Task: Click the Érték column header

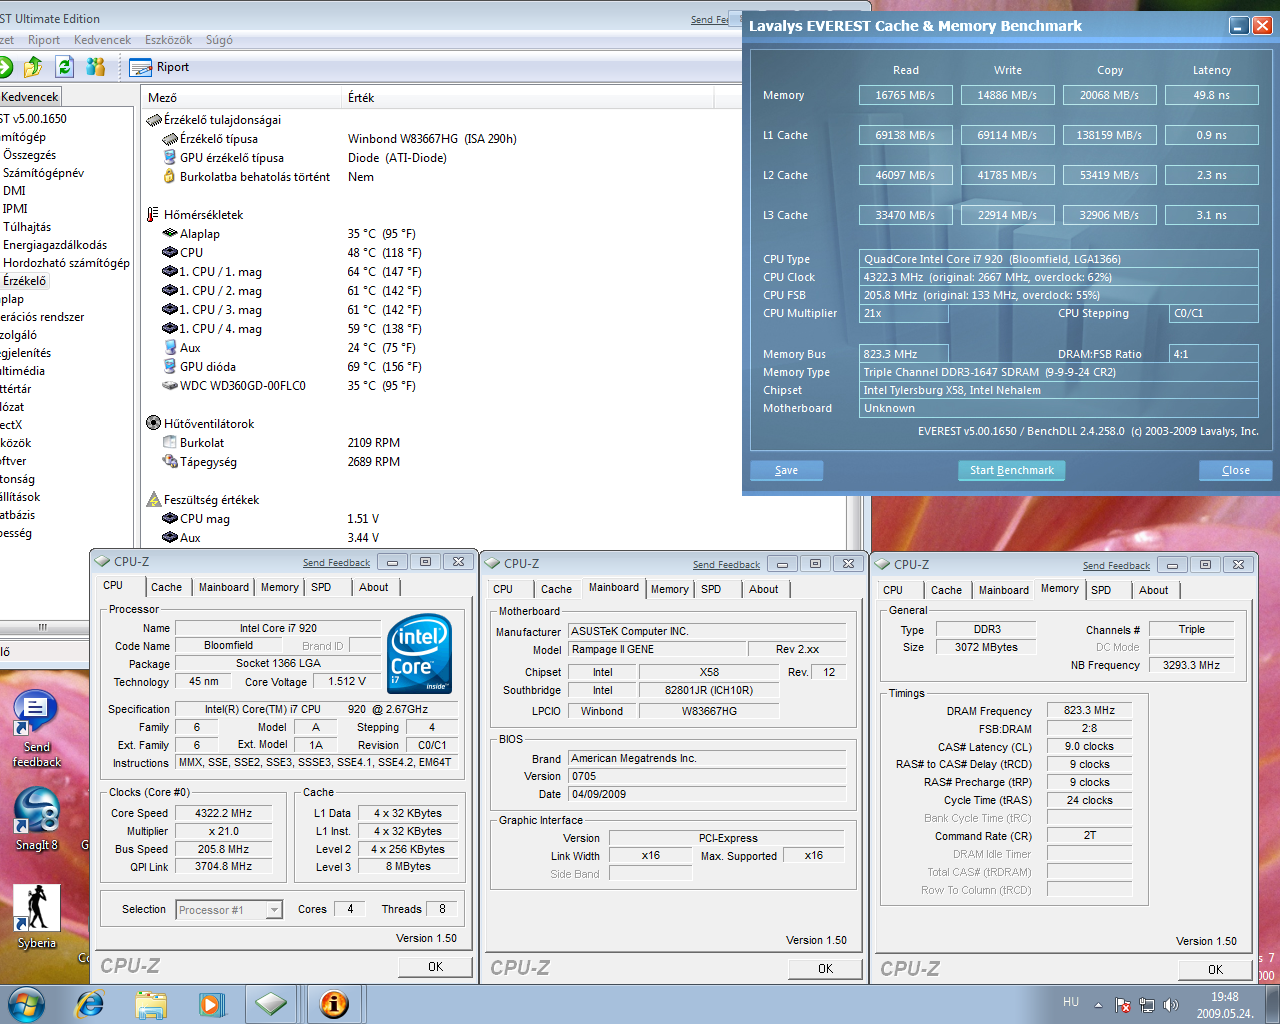Action: [528, 97]
